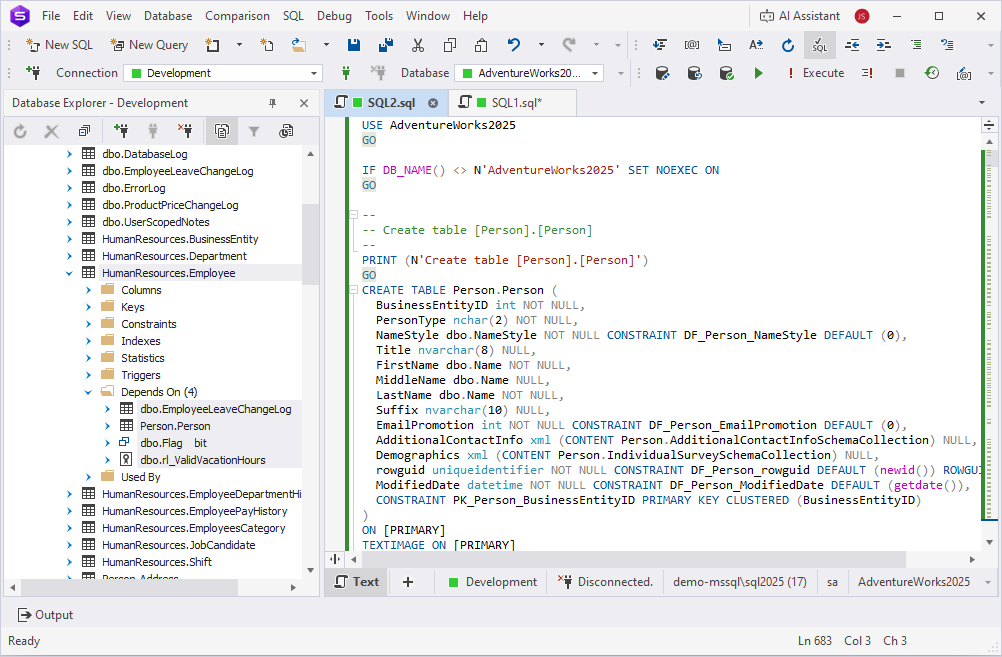Viewport: 1002px width, 657px height.
Task: Click the database commit checkmark icon
Action: coord(727,73)
